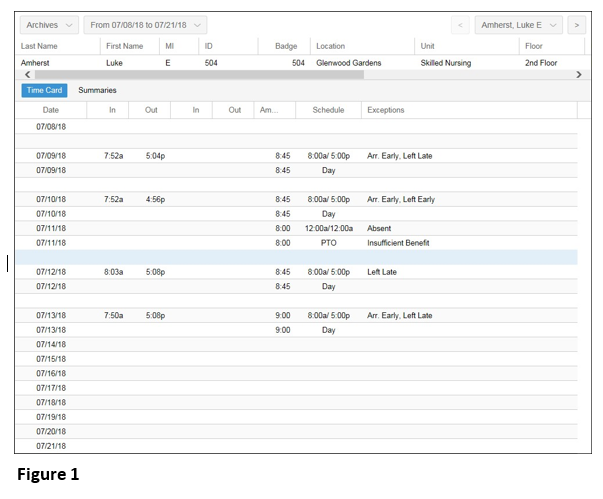
Task: Click the 12:00a/12:00a schedule cell
Action: [x=328, y=228]
